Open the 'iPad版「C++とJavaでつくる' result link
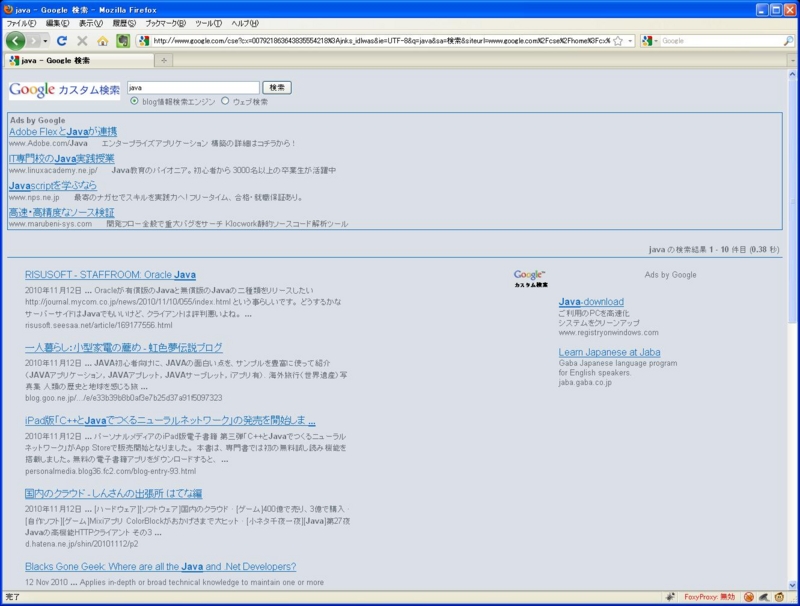Viewport: 800px width, 606px height. click(170, 420)
